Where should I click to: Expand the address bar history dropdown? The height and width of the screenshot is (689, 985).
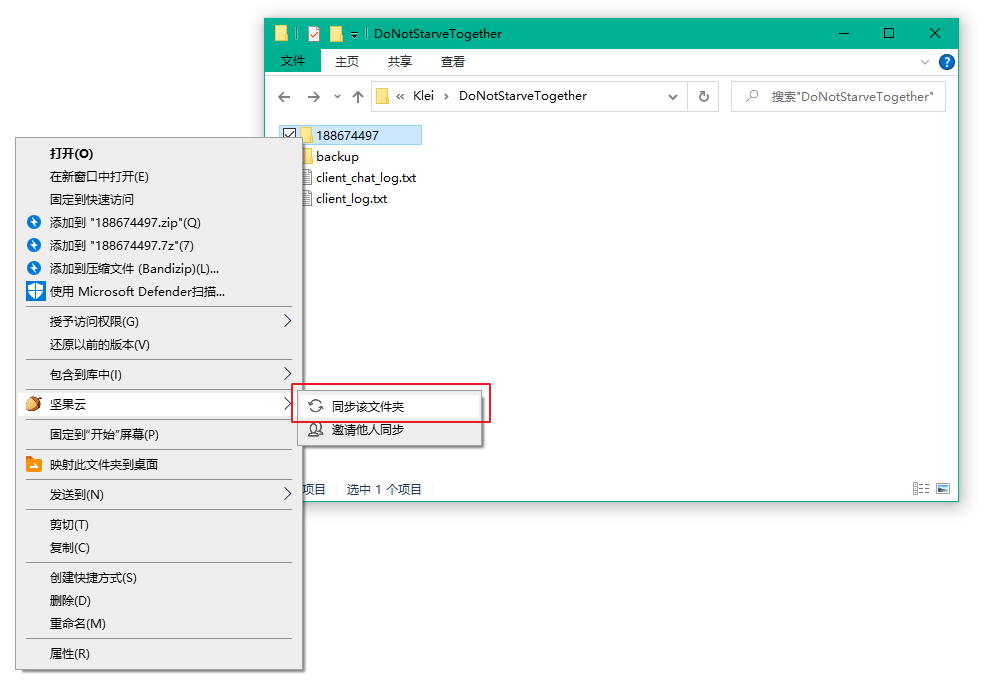673,97
